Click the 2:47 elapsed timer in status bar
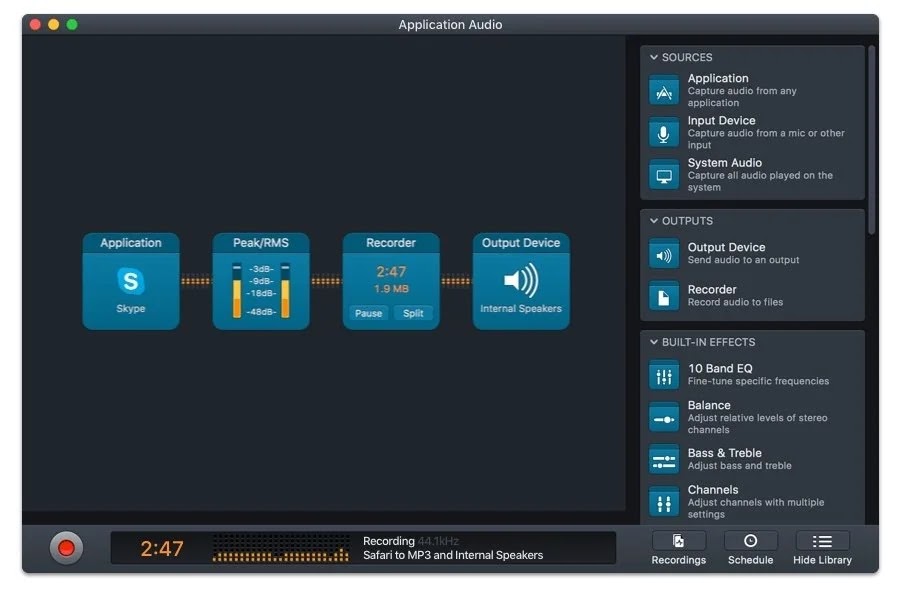 162,549
